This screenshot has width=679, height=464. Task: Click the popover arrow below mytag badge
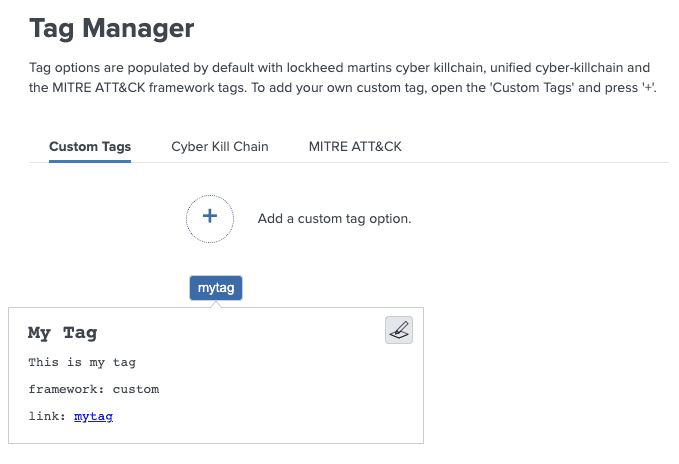click(x=216, y=303)
